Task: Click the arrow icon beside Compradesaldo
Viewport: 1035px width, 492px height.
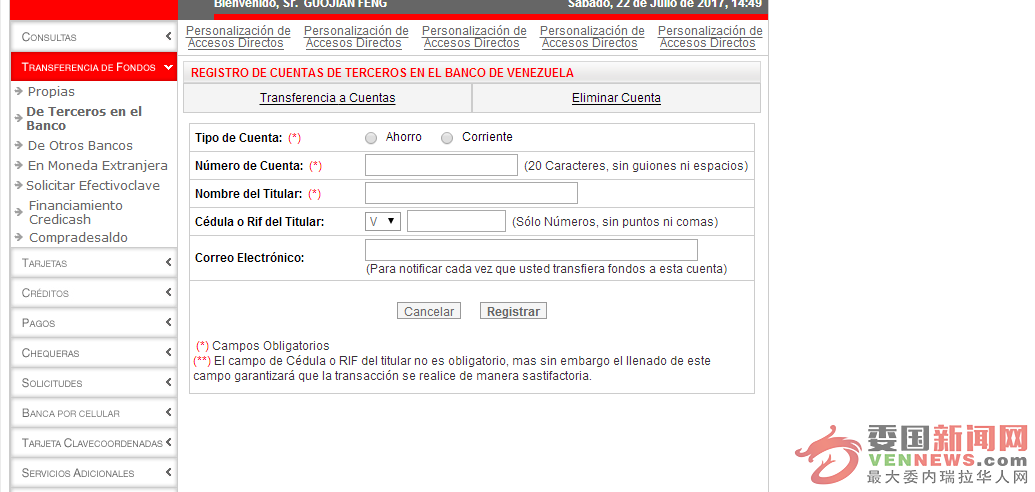Action: click(x=18, y=237)
